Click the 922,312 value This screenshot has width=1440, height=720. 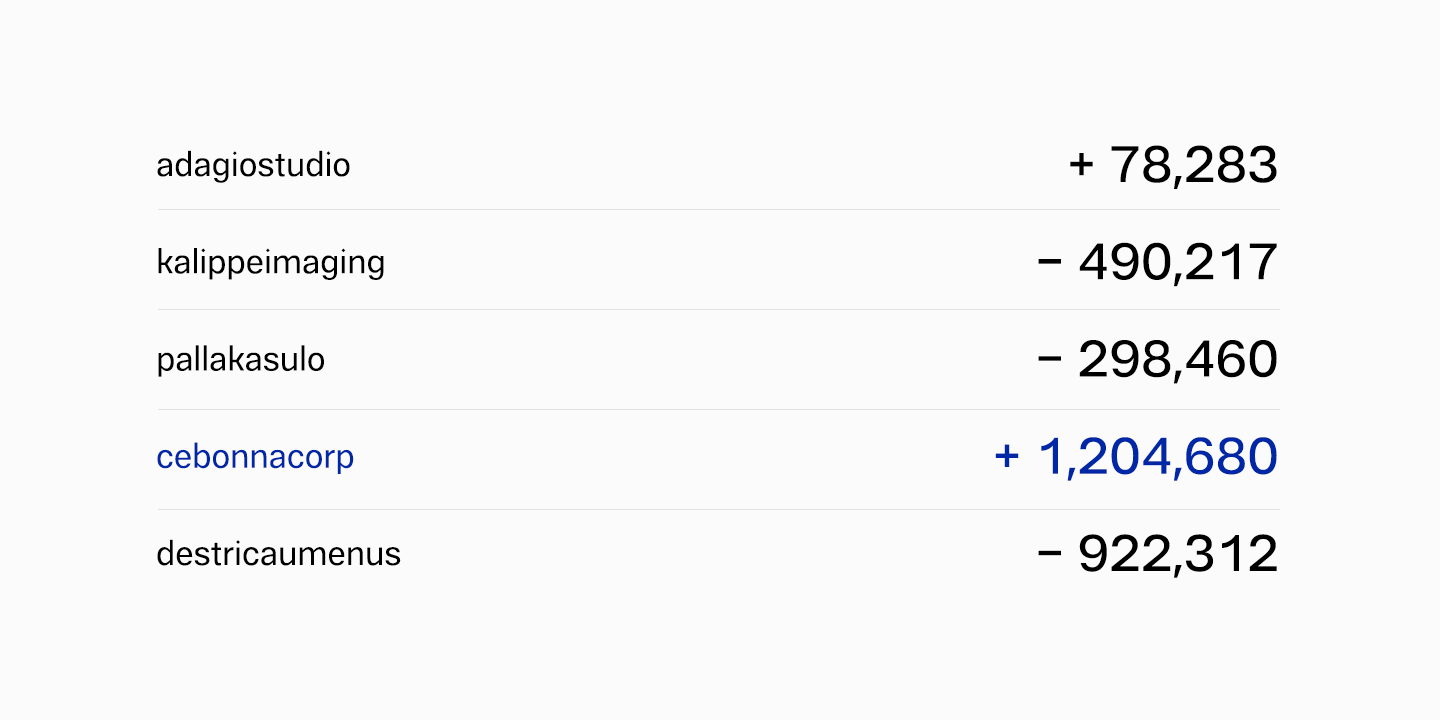pyautogui.click(x=1178, y=554)
